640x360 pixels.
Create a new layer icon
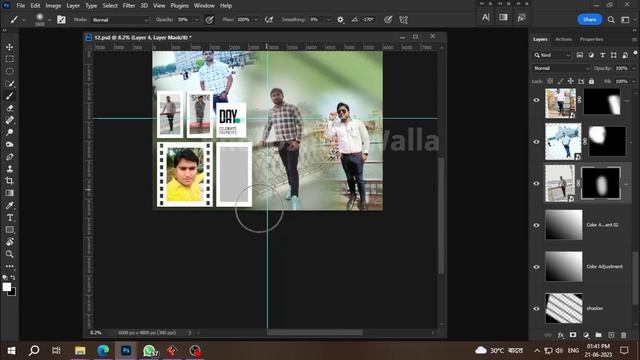(611, 335)
